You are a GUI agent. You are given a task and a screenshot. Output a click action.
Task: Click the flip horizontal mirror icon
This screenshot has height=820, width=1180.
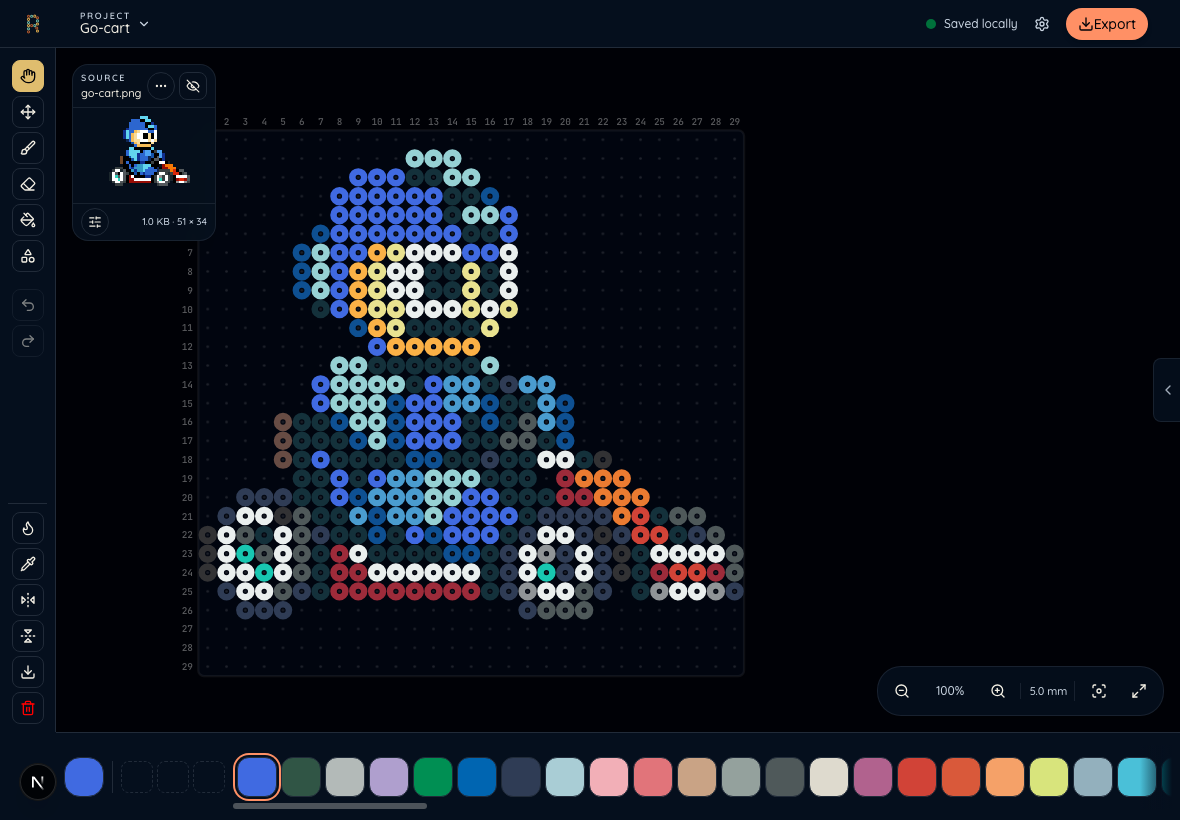28,600
